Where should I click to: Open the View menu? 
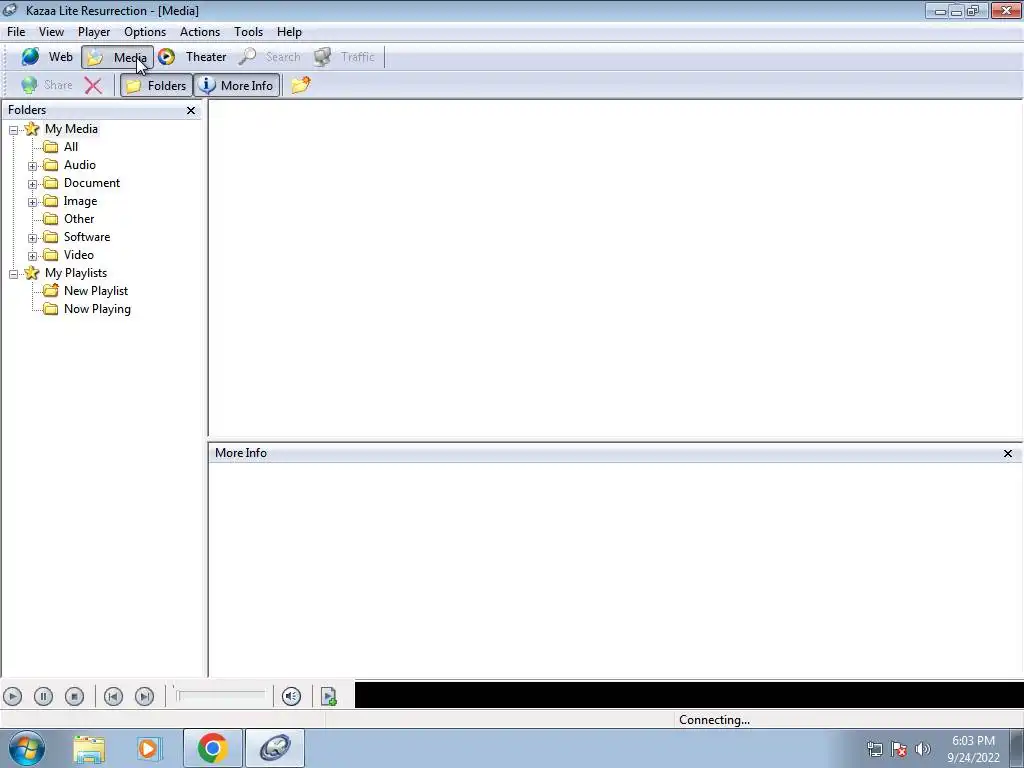point(51,31)
